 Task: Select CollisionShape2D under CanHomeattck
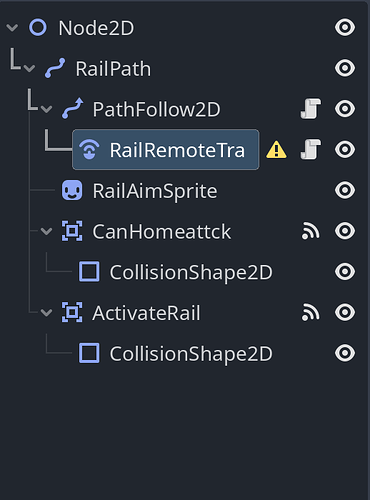[x=191, y=272]
